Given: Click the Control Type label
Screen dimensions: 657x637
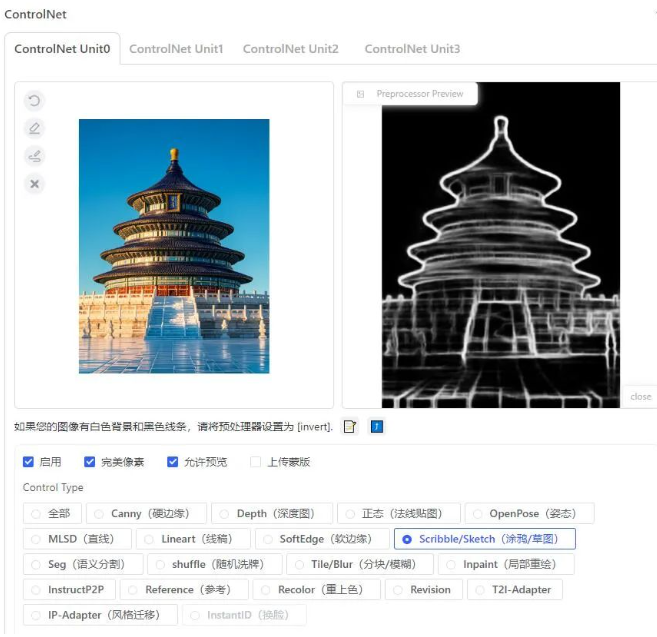Looking at the screenshot, I should (x=53, y=487).
